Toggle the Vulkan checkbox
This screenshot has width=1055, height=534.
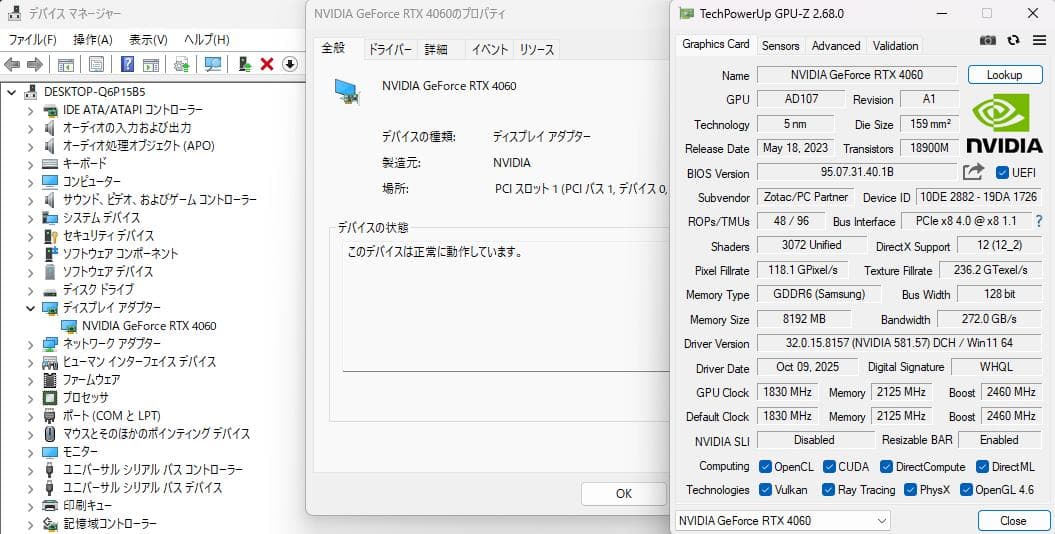click(765, 490)
